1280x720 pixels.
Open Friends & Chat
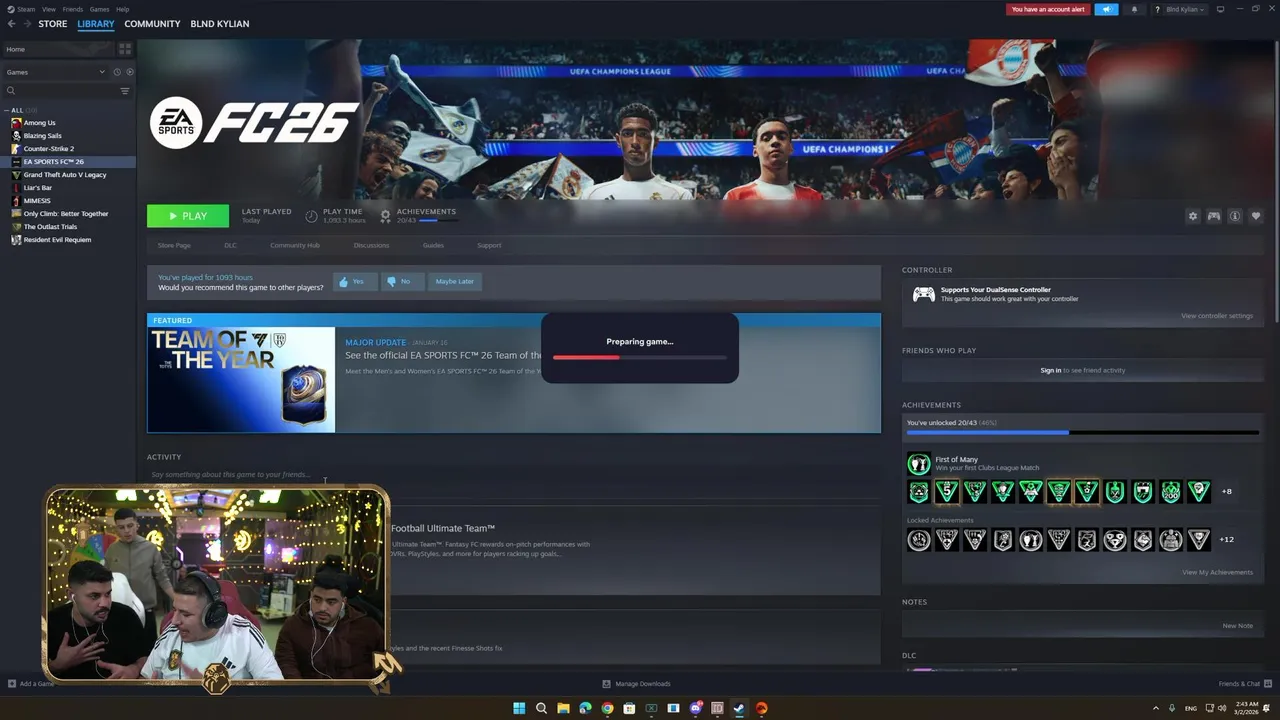click(x=1243, y=684)
